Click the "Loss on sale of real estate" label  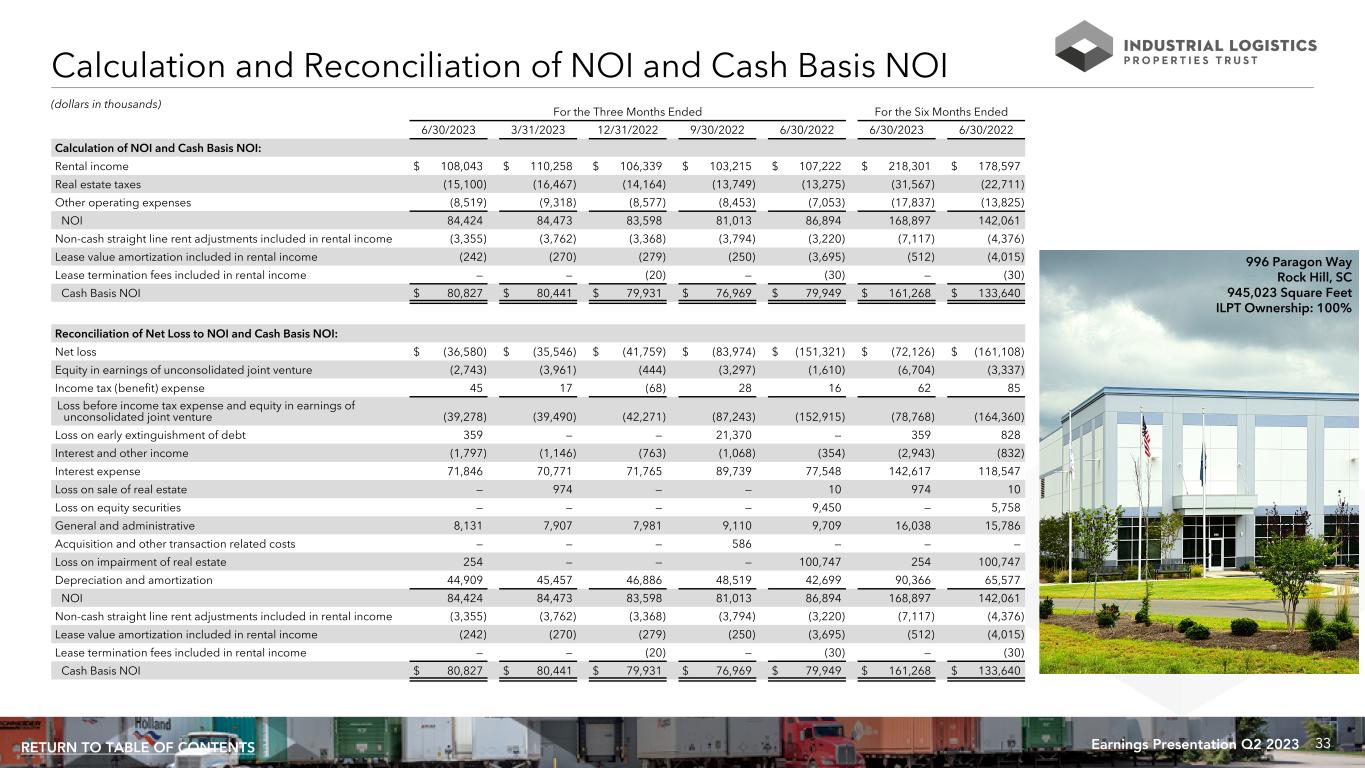coord(120,489)
